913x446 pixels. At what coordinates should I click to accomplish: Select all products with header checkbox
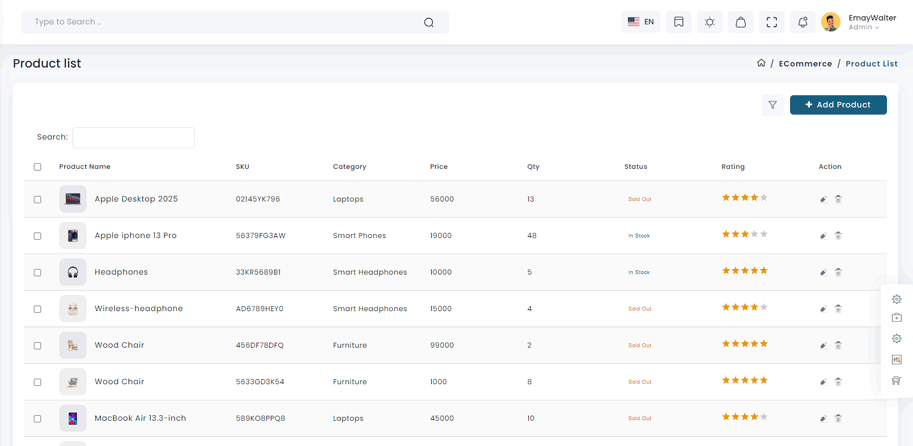coord(38,167)
